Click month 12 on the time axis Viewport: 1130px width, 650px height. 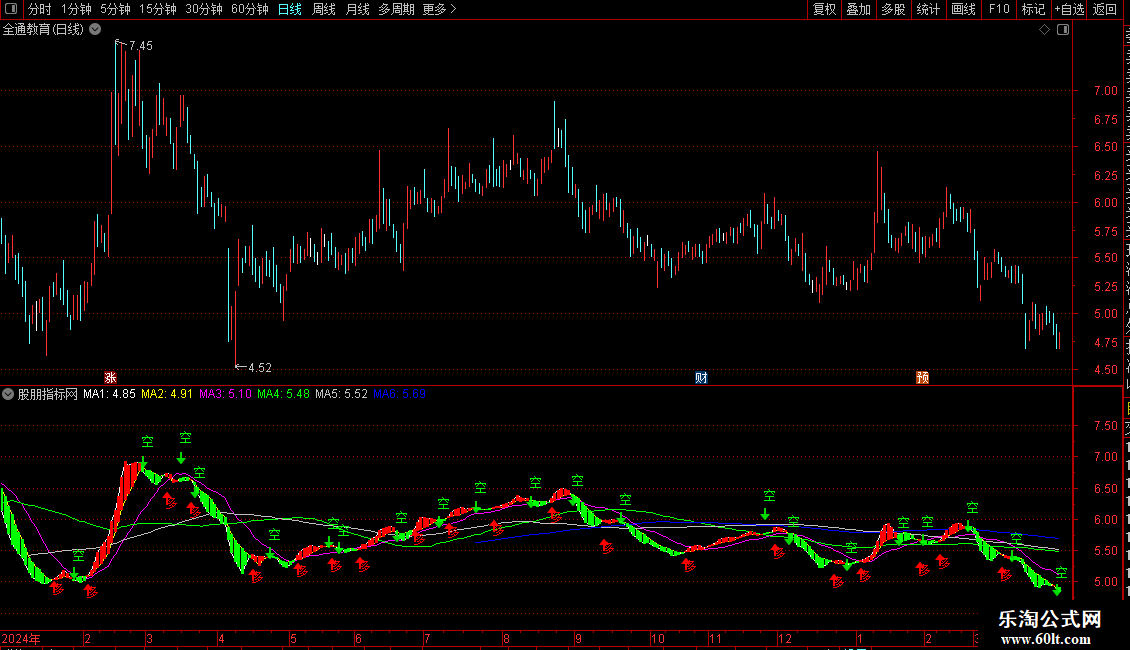[785, 638]
